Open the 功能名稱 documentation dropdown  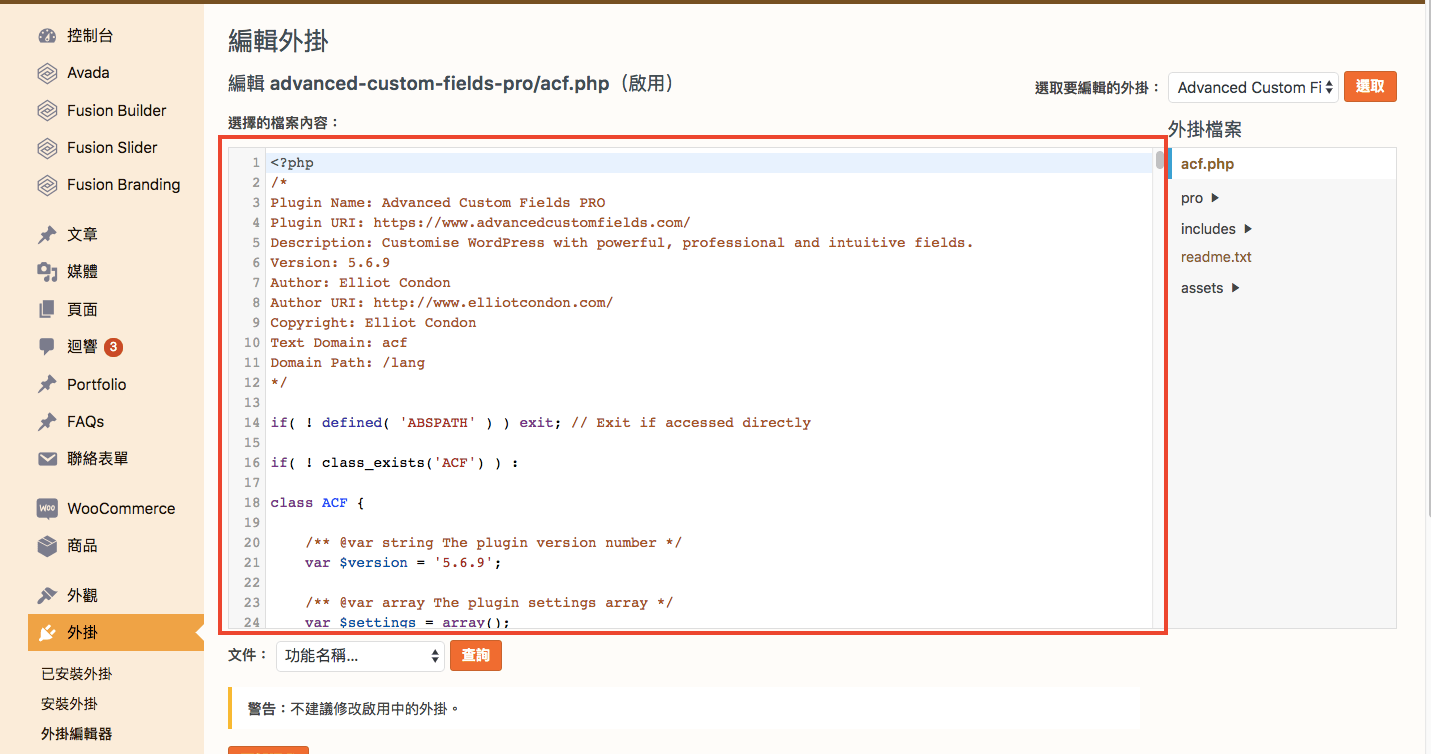pyautogui.click(x=360, y=656)
